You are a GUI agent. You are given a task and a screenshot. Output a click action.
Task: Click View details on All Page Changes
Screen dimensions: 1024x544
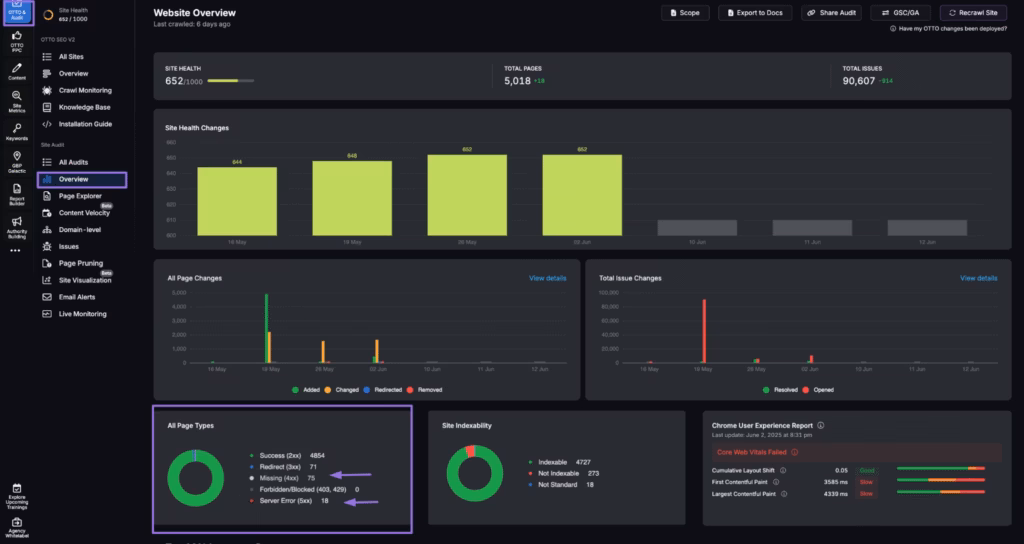tap(547, 278)
